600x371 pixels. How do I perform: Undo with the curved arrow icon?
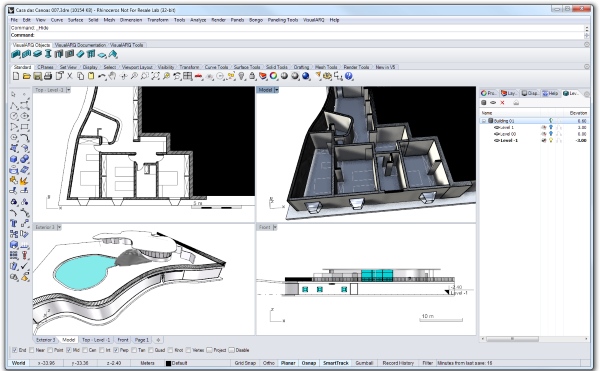(x=102, y=76)
